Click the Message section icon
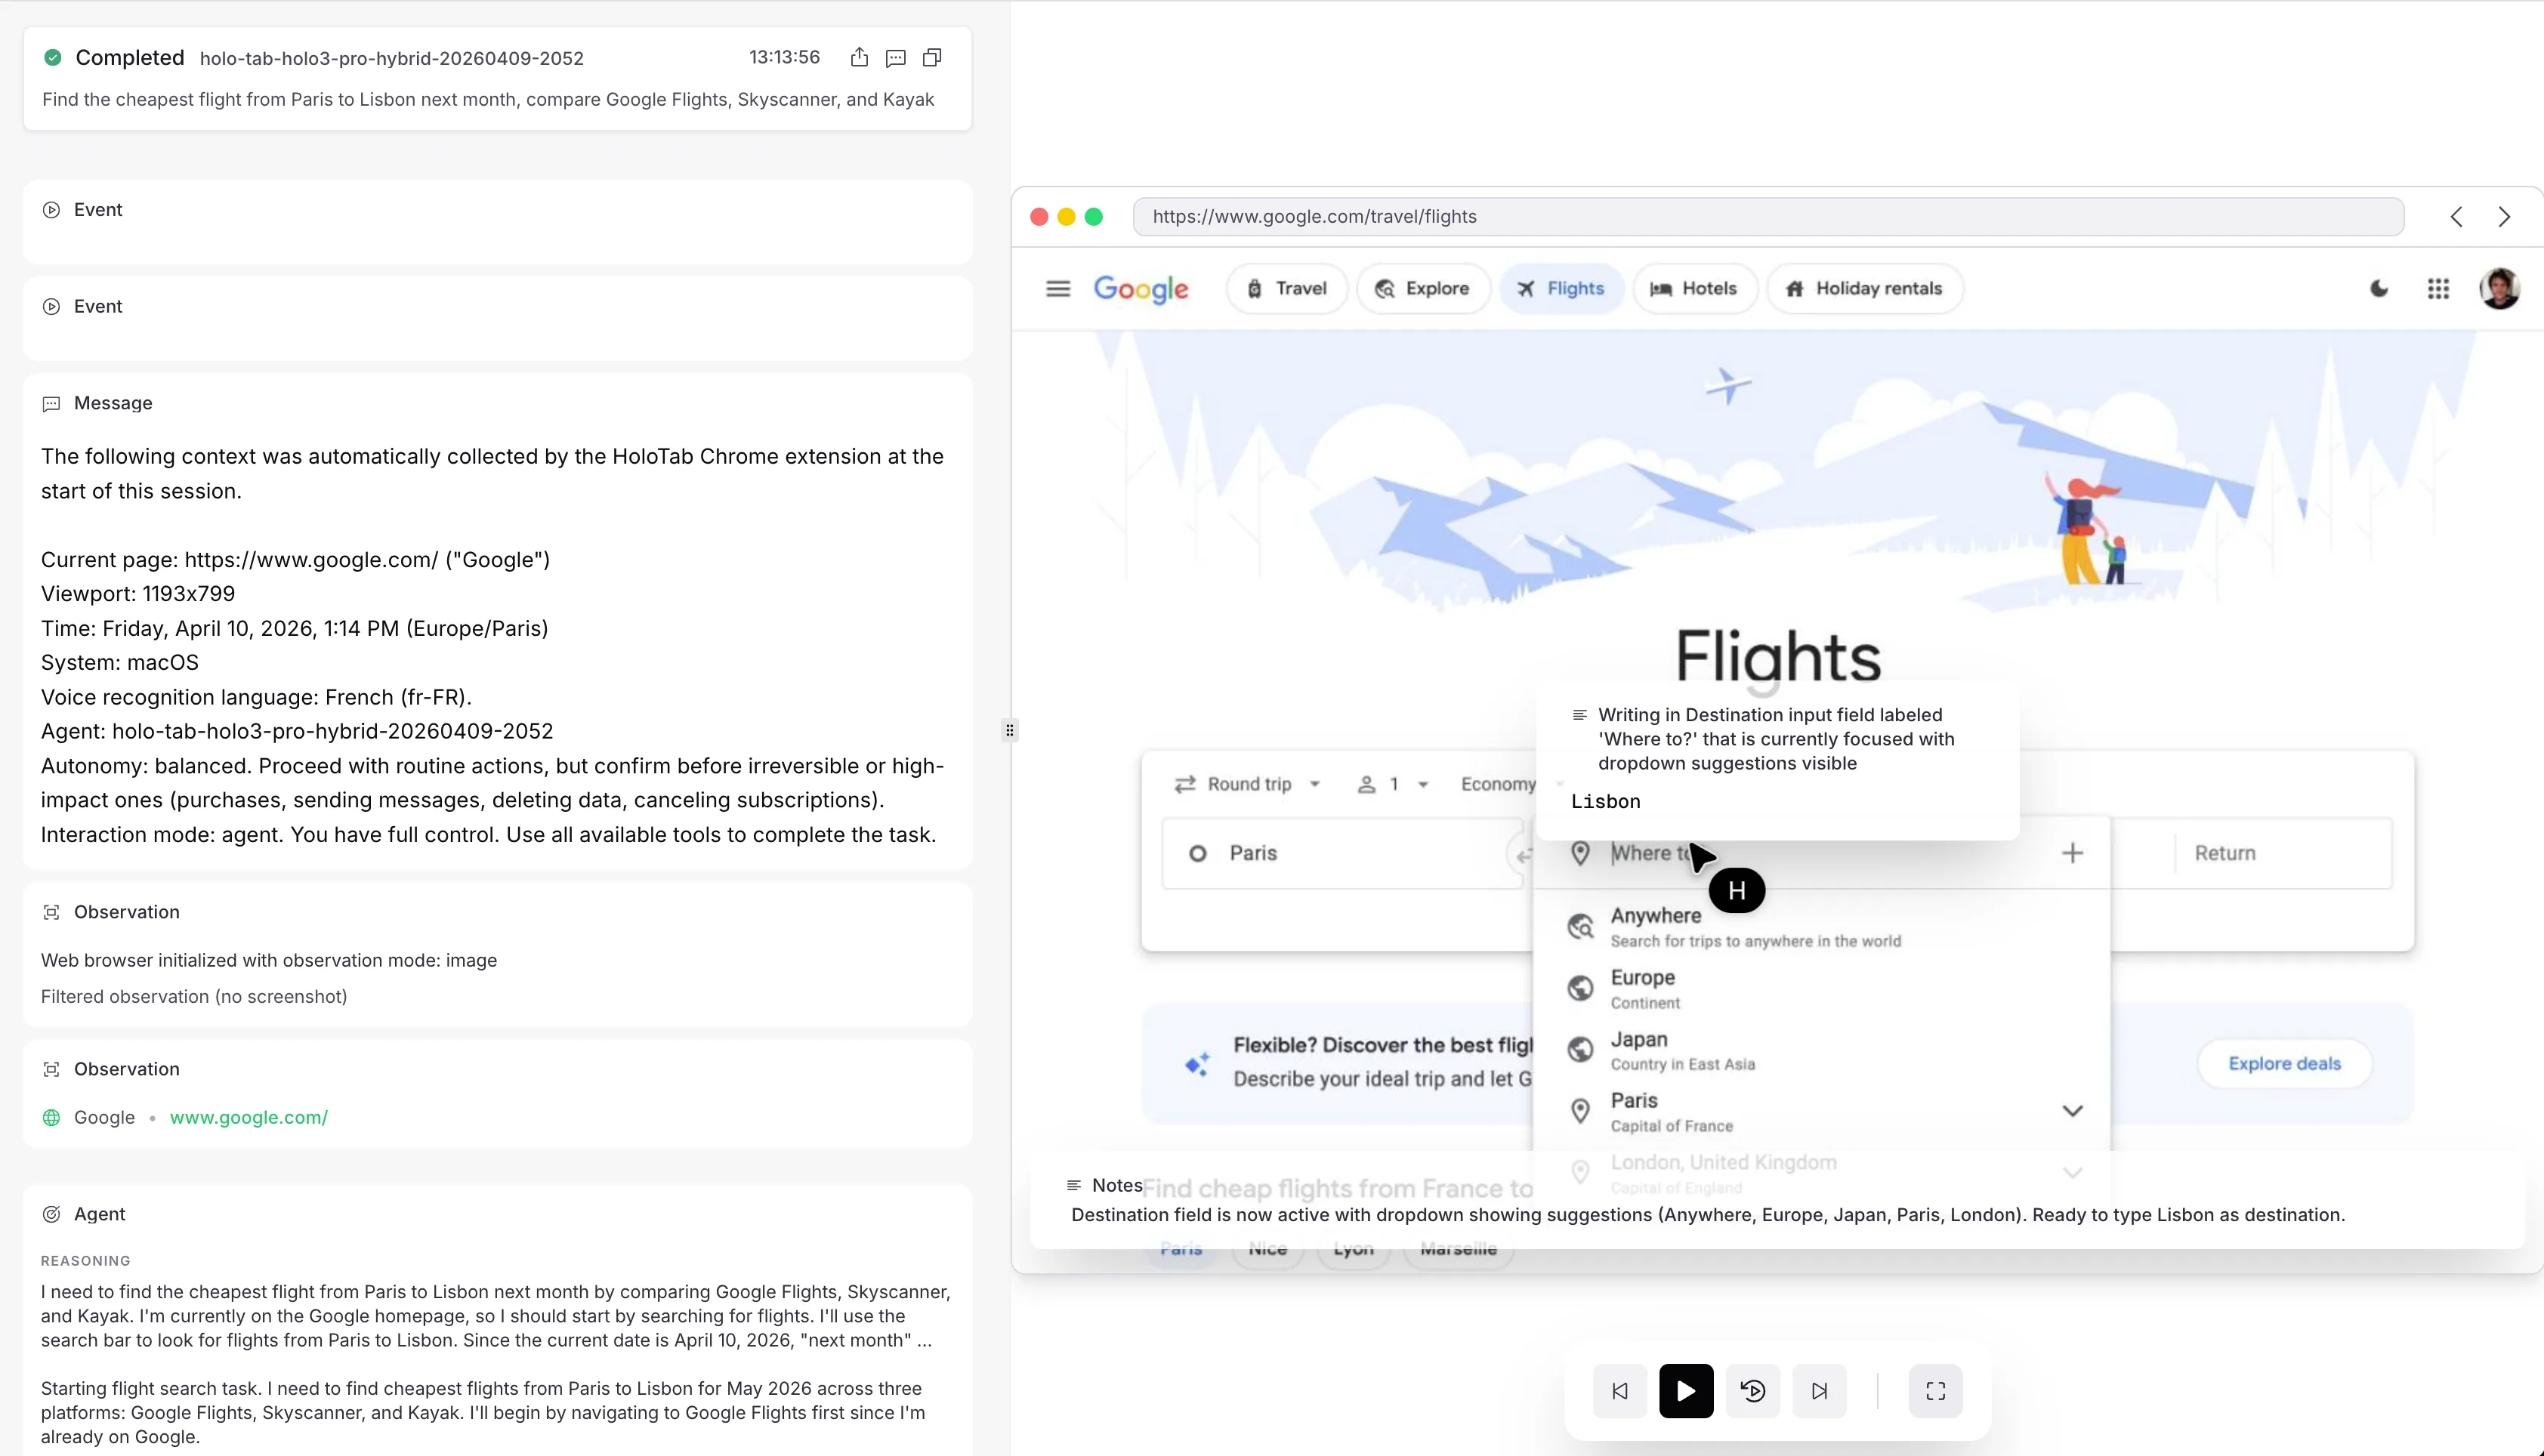Viewport: 2544px width, 1456px height. click(x=51, y=404)
